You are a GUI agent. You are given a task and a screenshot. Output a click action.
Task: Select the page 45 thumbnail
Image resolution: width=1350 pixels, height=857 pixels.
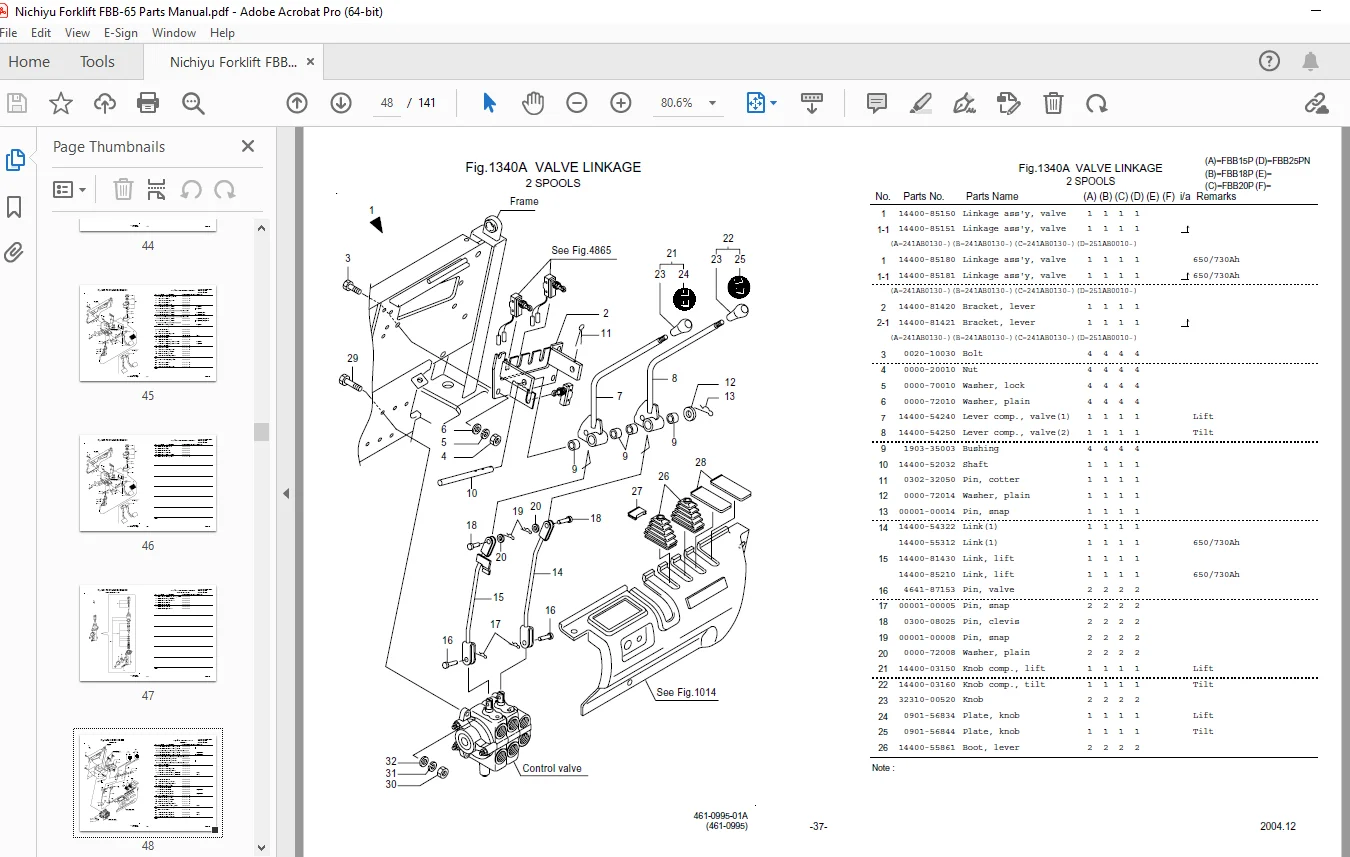[x=148, y=333]
